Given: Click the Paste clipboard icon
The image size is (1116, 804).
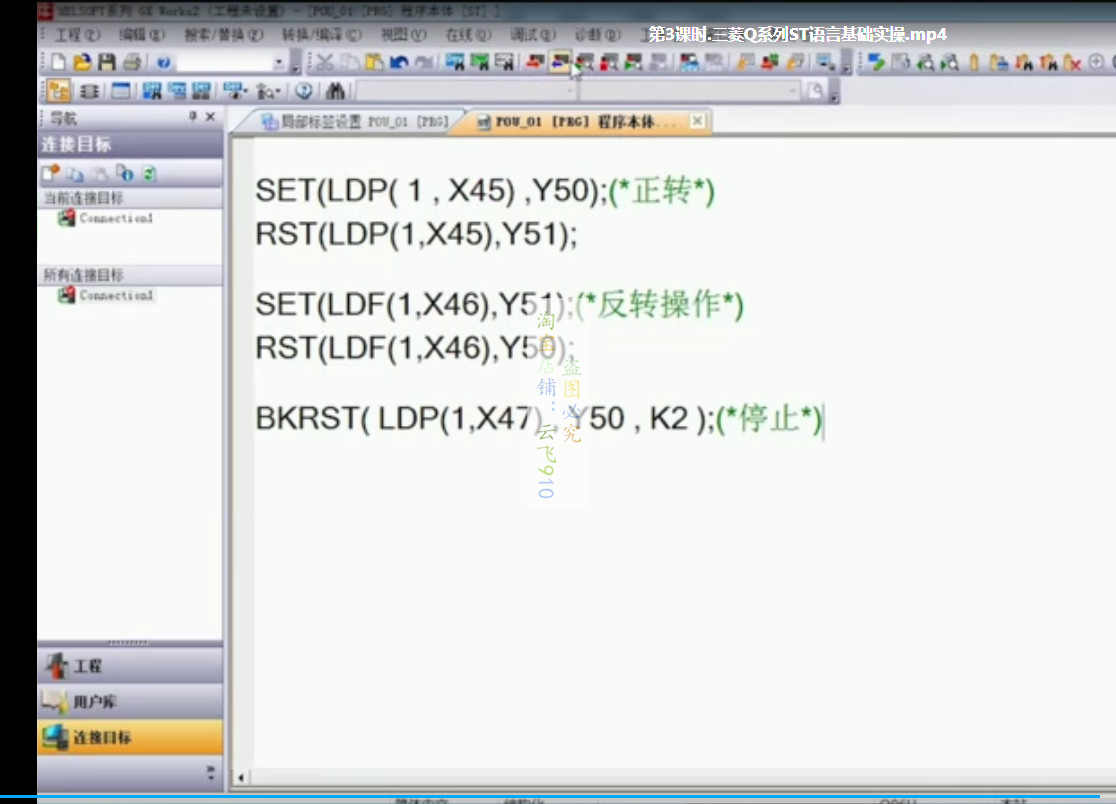Looking at the screenshot, I should [374, 63].
